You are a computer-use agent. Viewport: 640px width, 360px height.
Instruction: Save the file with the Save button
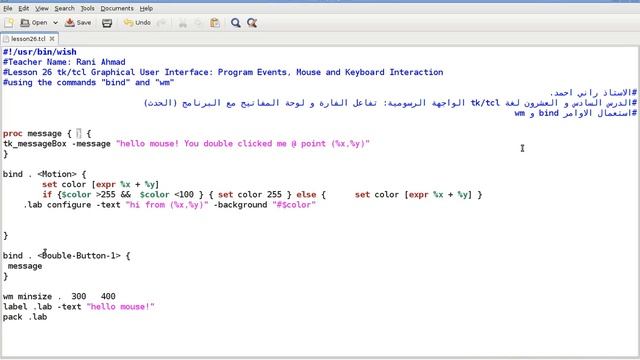(78, 23)
